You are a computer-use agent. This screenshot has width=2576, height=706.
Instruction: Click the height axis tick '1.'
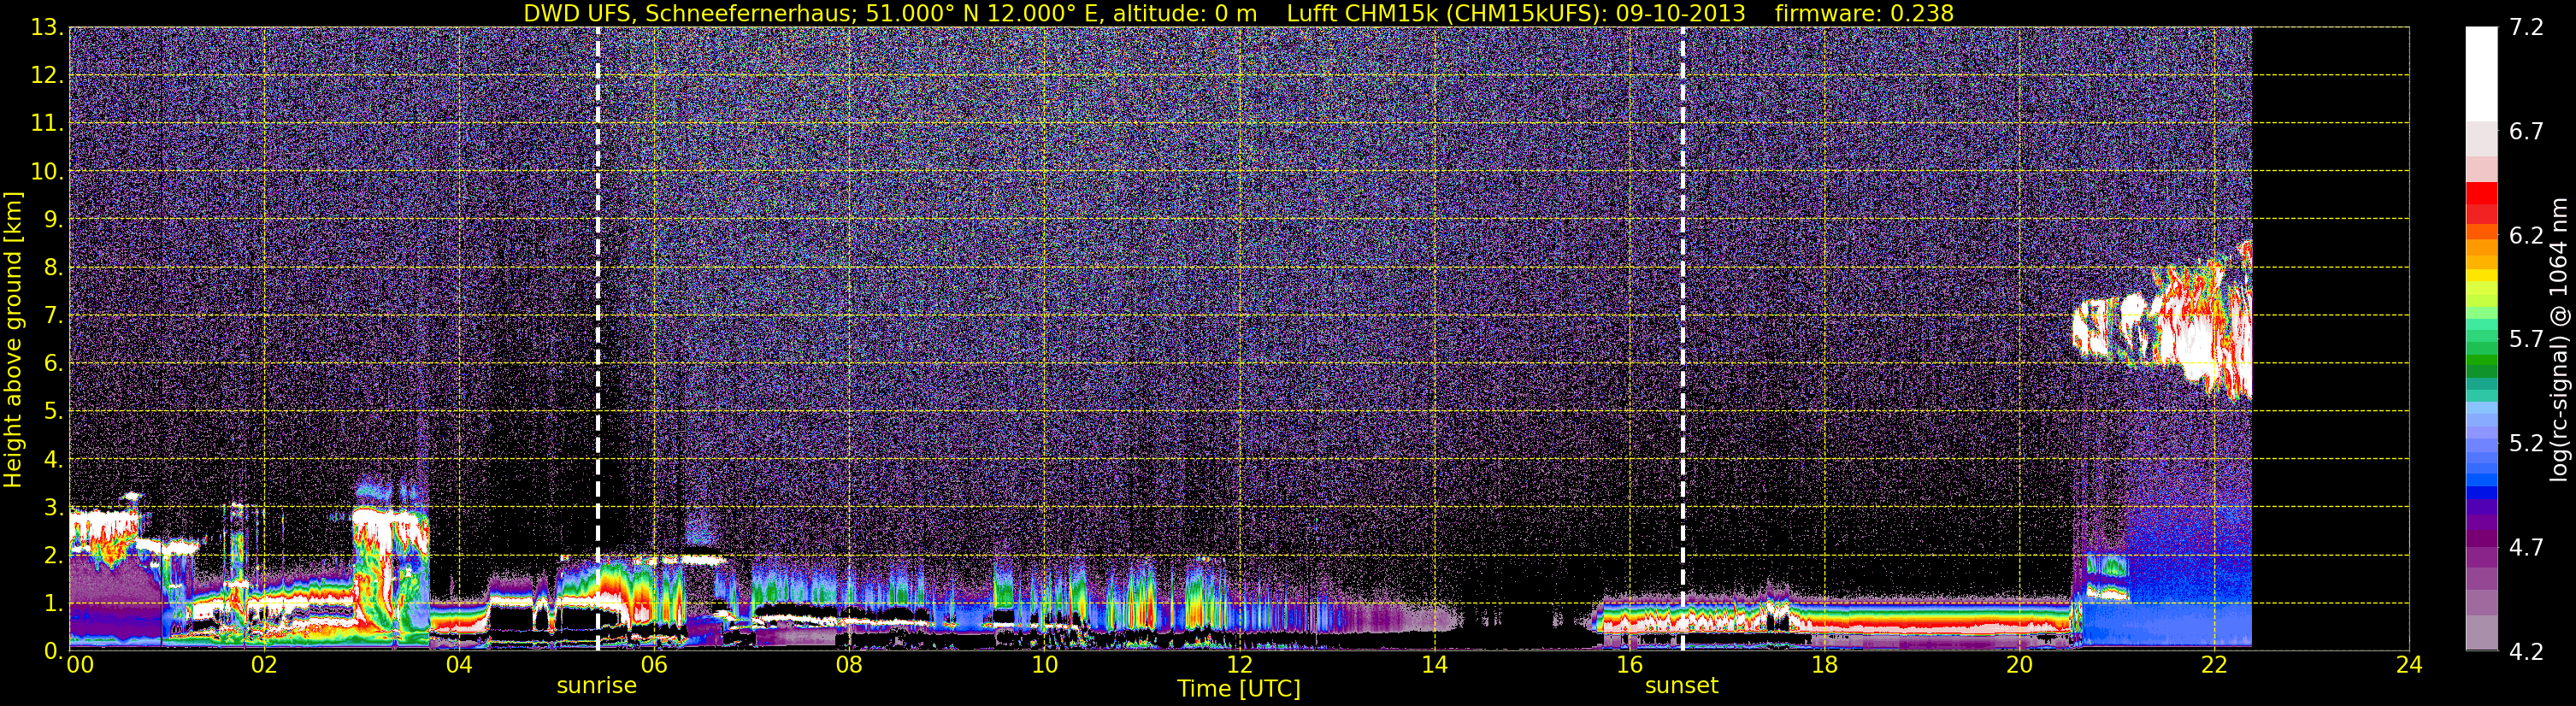53,604
